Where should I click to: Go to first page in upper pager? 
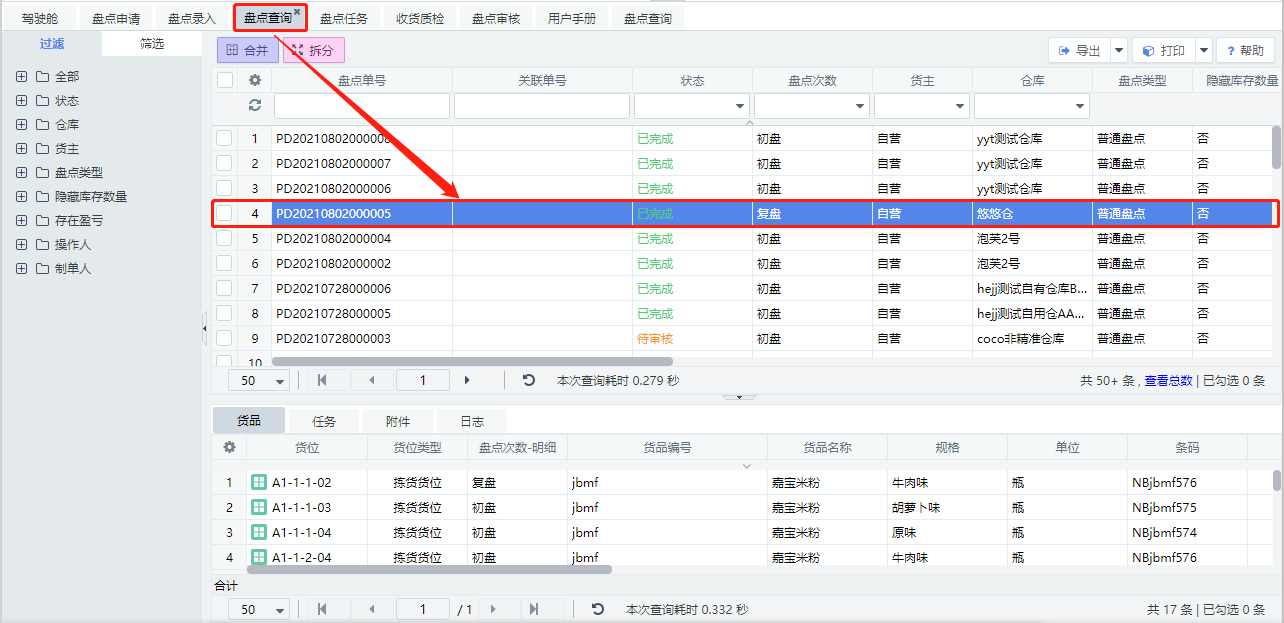coord(322,380)
